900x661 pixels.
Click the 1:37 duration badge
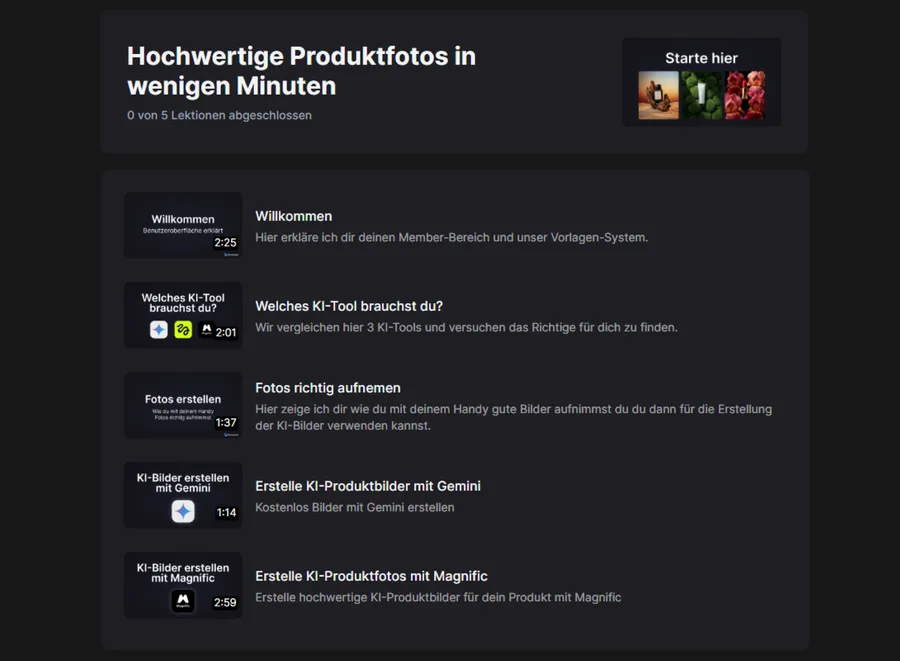(x=226, y=423)
